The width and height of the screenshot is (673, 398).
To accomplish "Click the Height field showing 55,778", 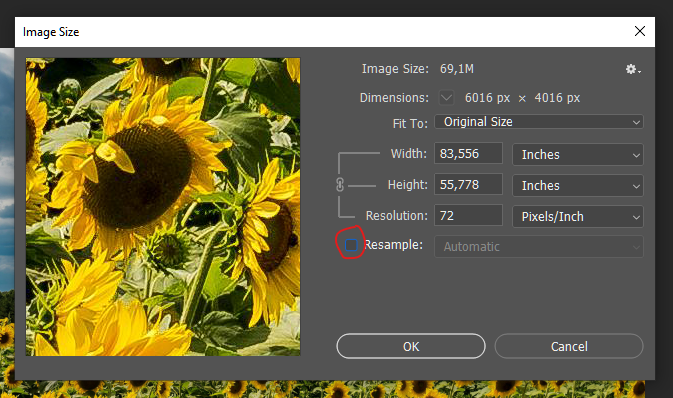I will pos(468,184).
